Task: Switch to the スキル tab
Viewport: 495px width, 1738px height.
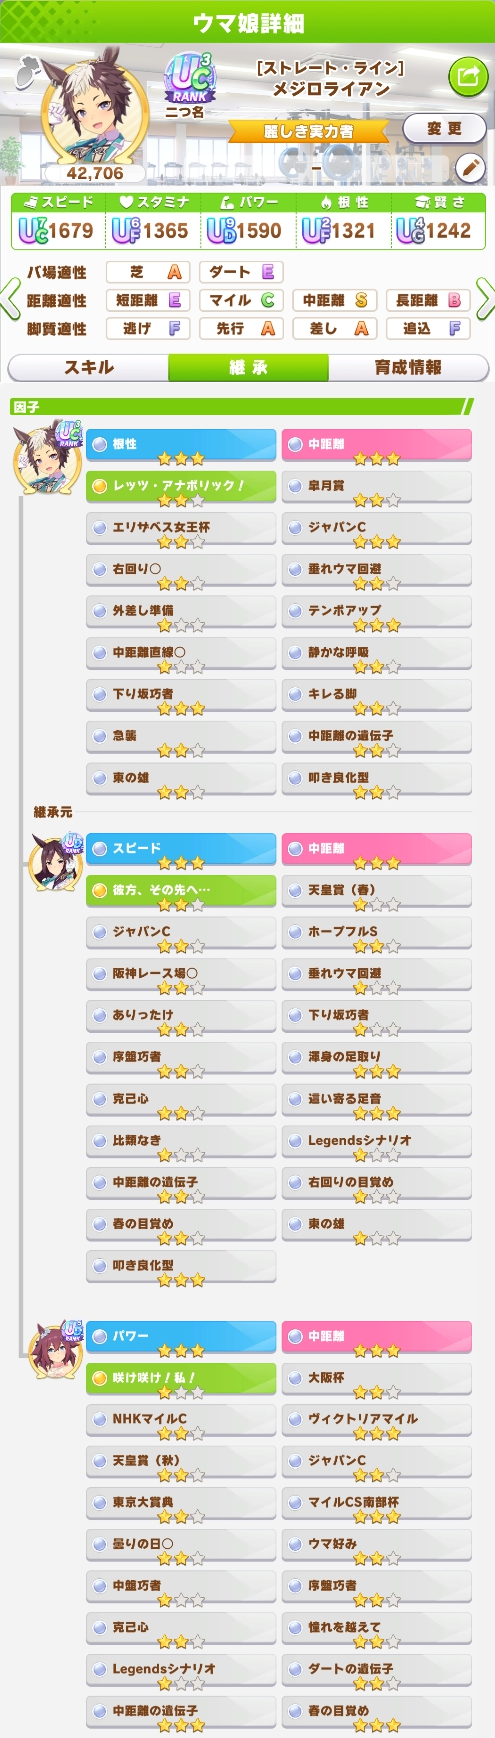Action: tap(88, 367)
